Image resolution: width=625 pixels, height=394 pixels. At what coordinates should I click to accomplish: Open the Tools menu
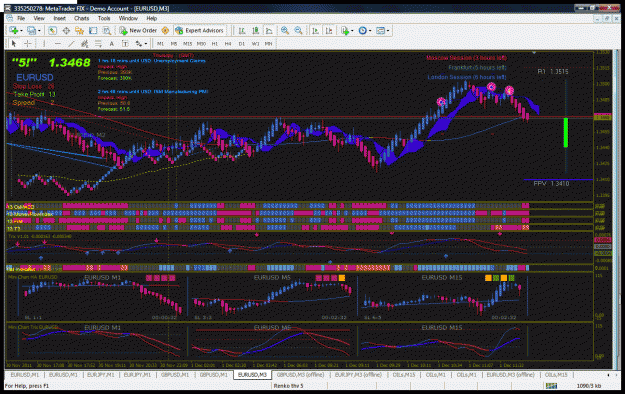(104, 18)
